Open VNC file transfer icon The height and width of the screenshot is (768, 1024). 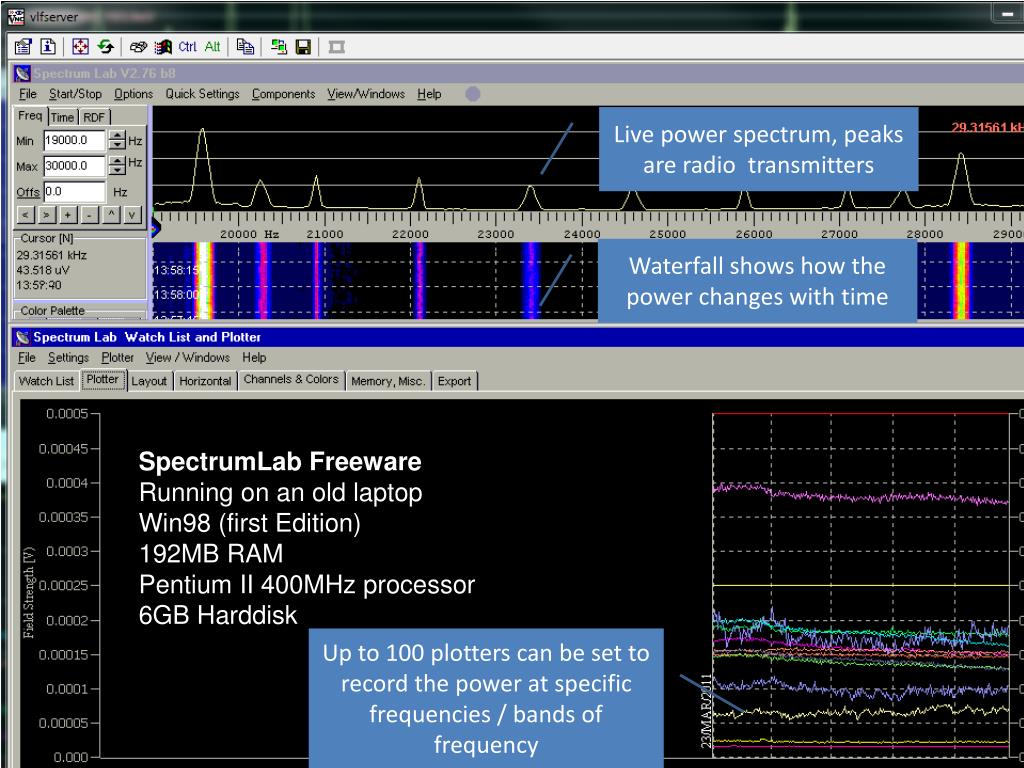point(279,47)
